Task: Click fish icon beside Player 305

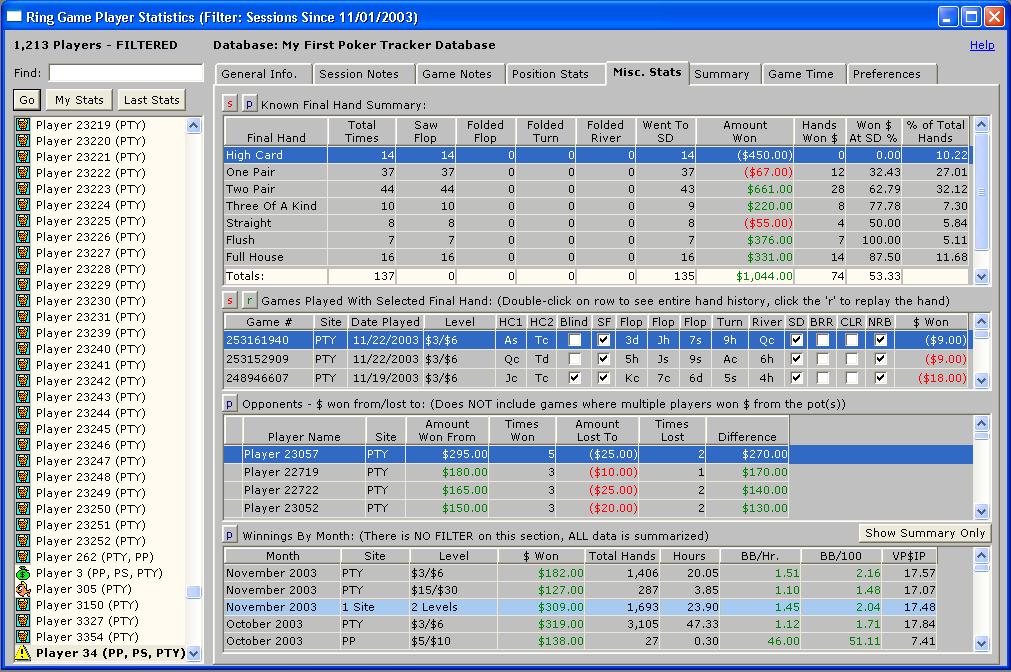Action: click(22, 589)
